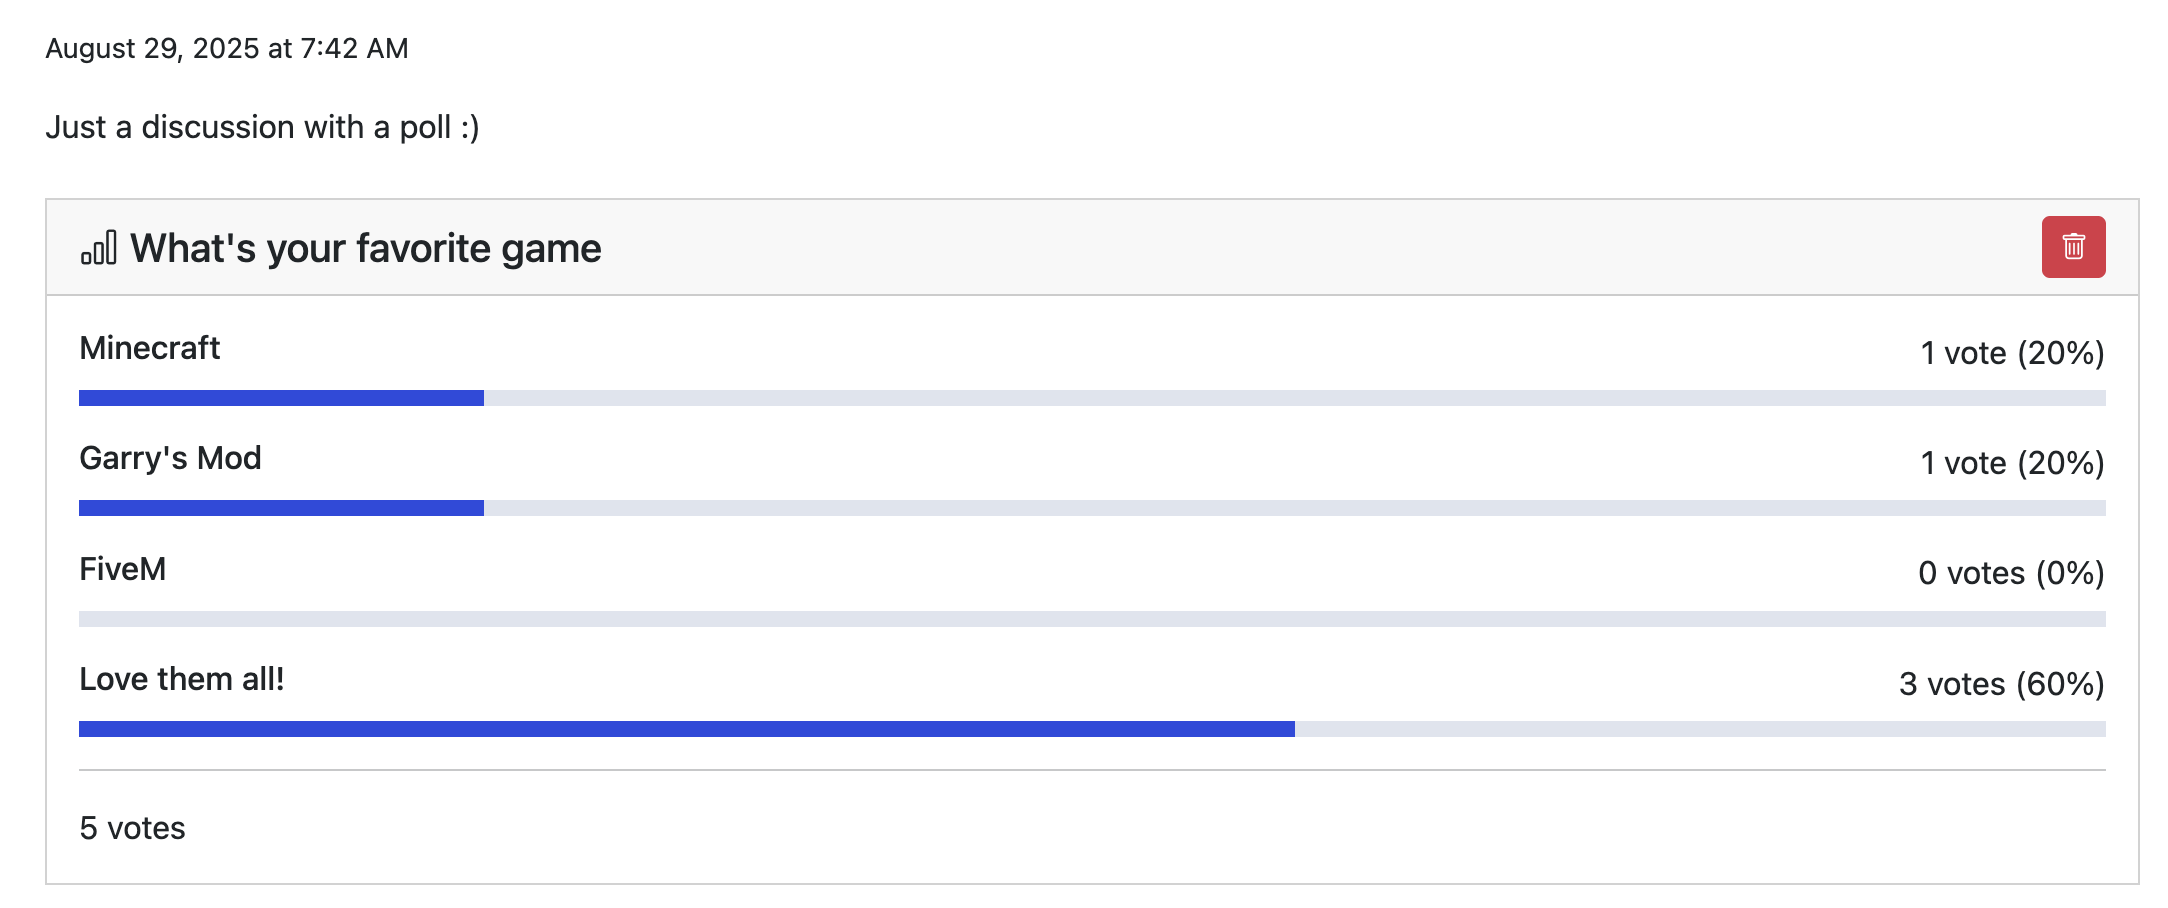The width and height of the screenshot is (2168, 908).
Task: Click the empty FiveM progress bar
Action: (x=1092, y=619)
